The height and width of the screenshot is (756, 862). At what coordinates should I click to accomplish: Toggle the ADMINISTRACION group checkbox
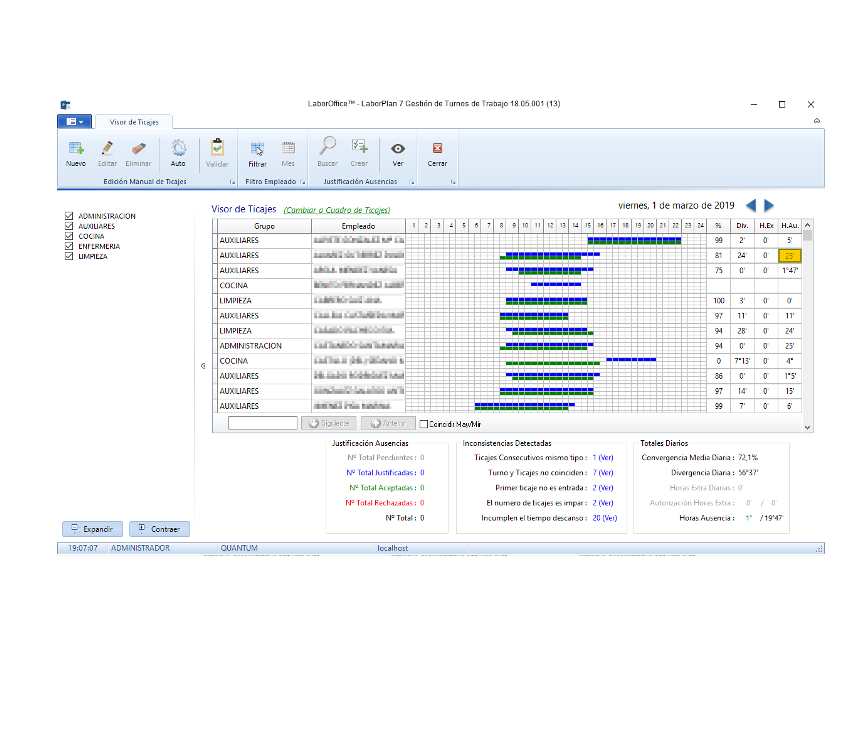click(69, 216)
